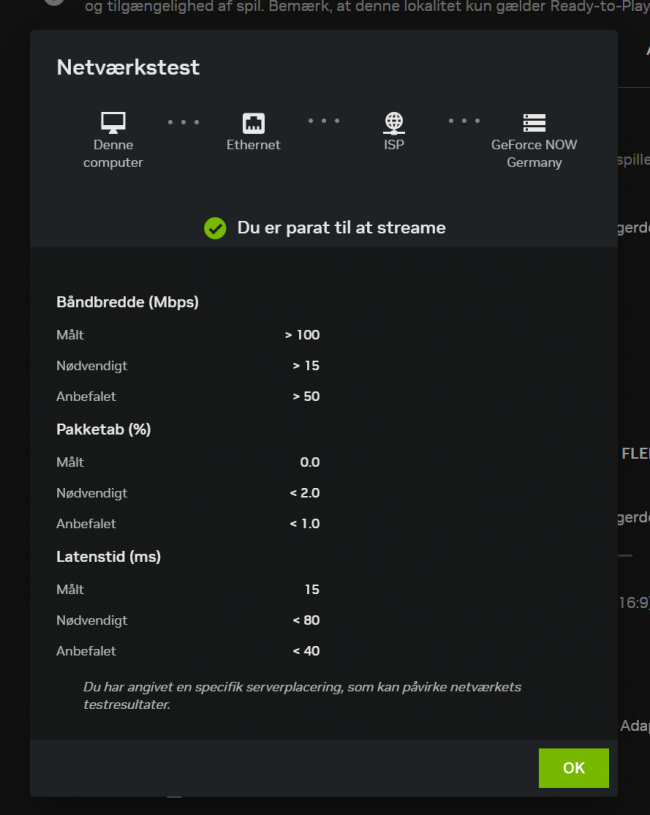Click the measured packet loss value 0.0
Viewport: 650px width, 815px height.
click(309, 462)
